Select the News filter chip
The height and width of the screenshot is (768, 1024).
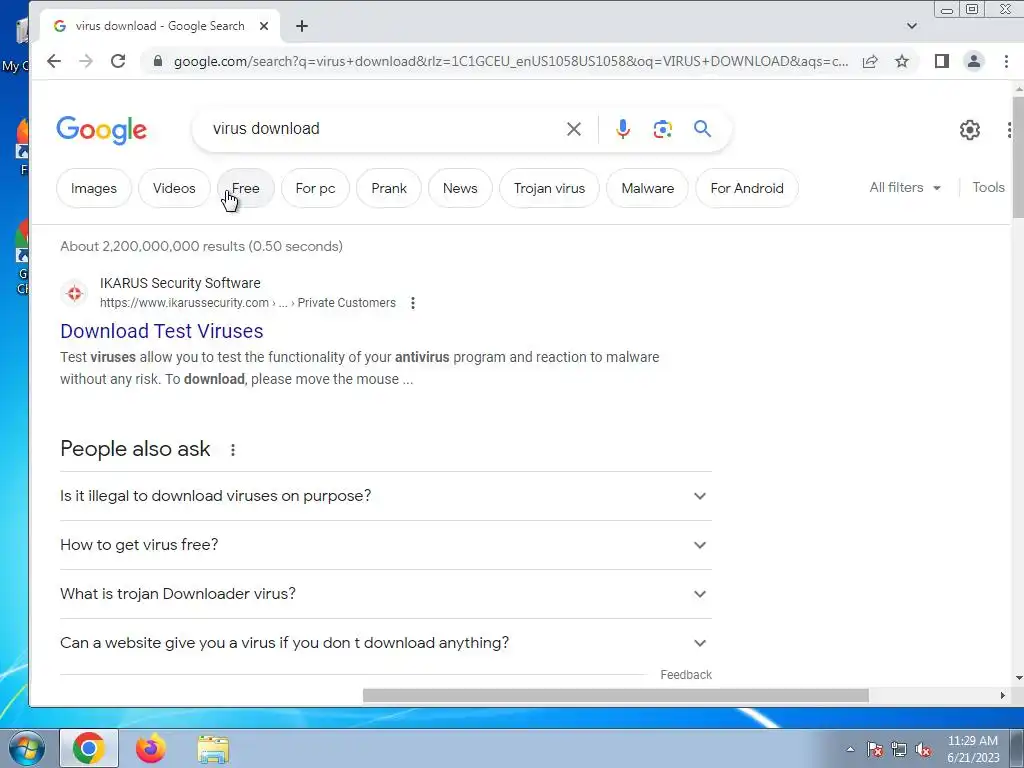coord(460,188)
